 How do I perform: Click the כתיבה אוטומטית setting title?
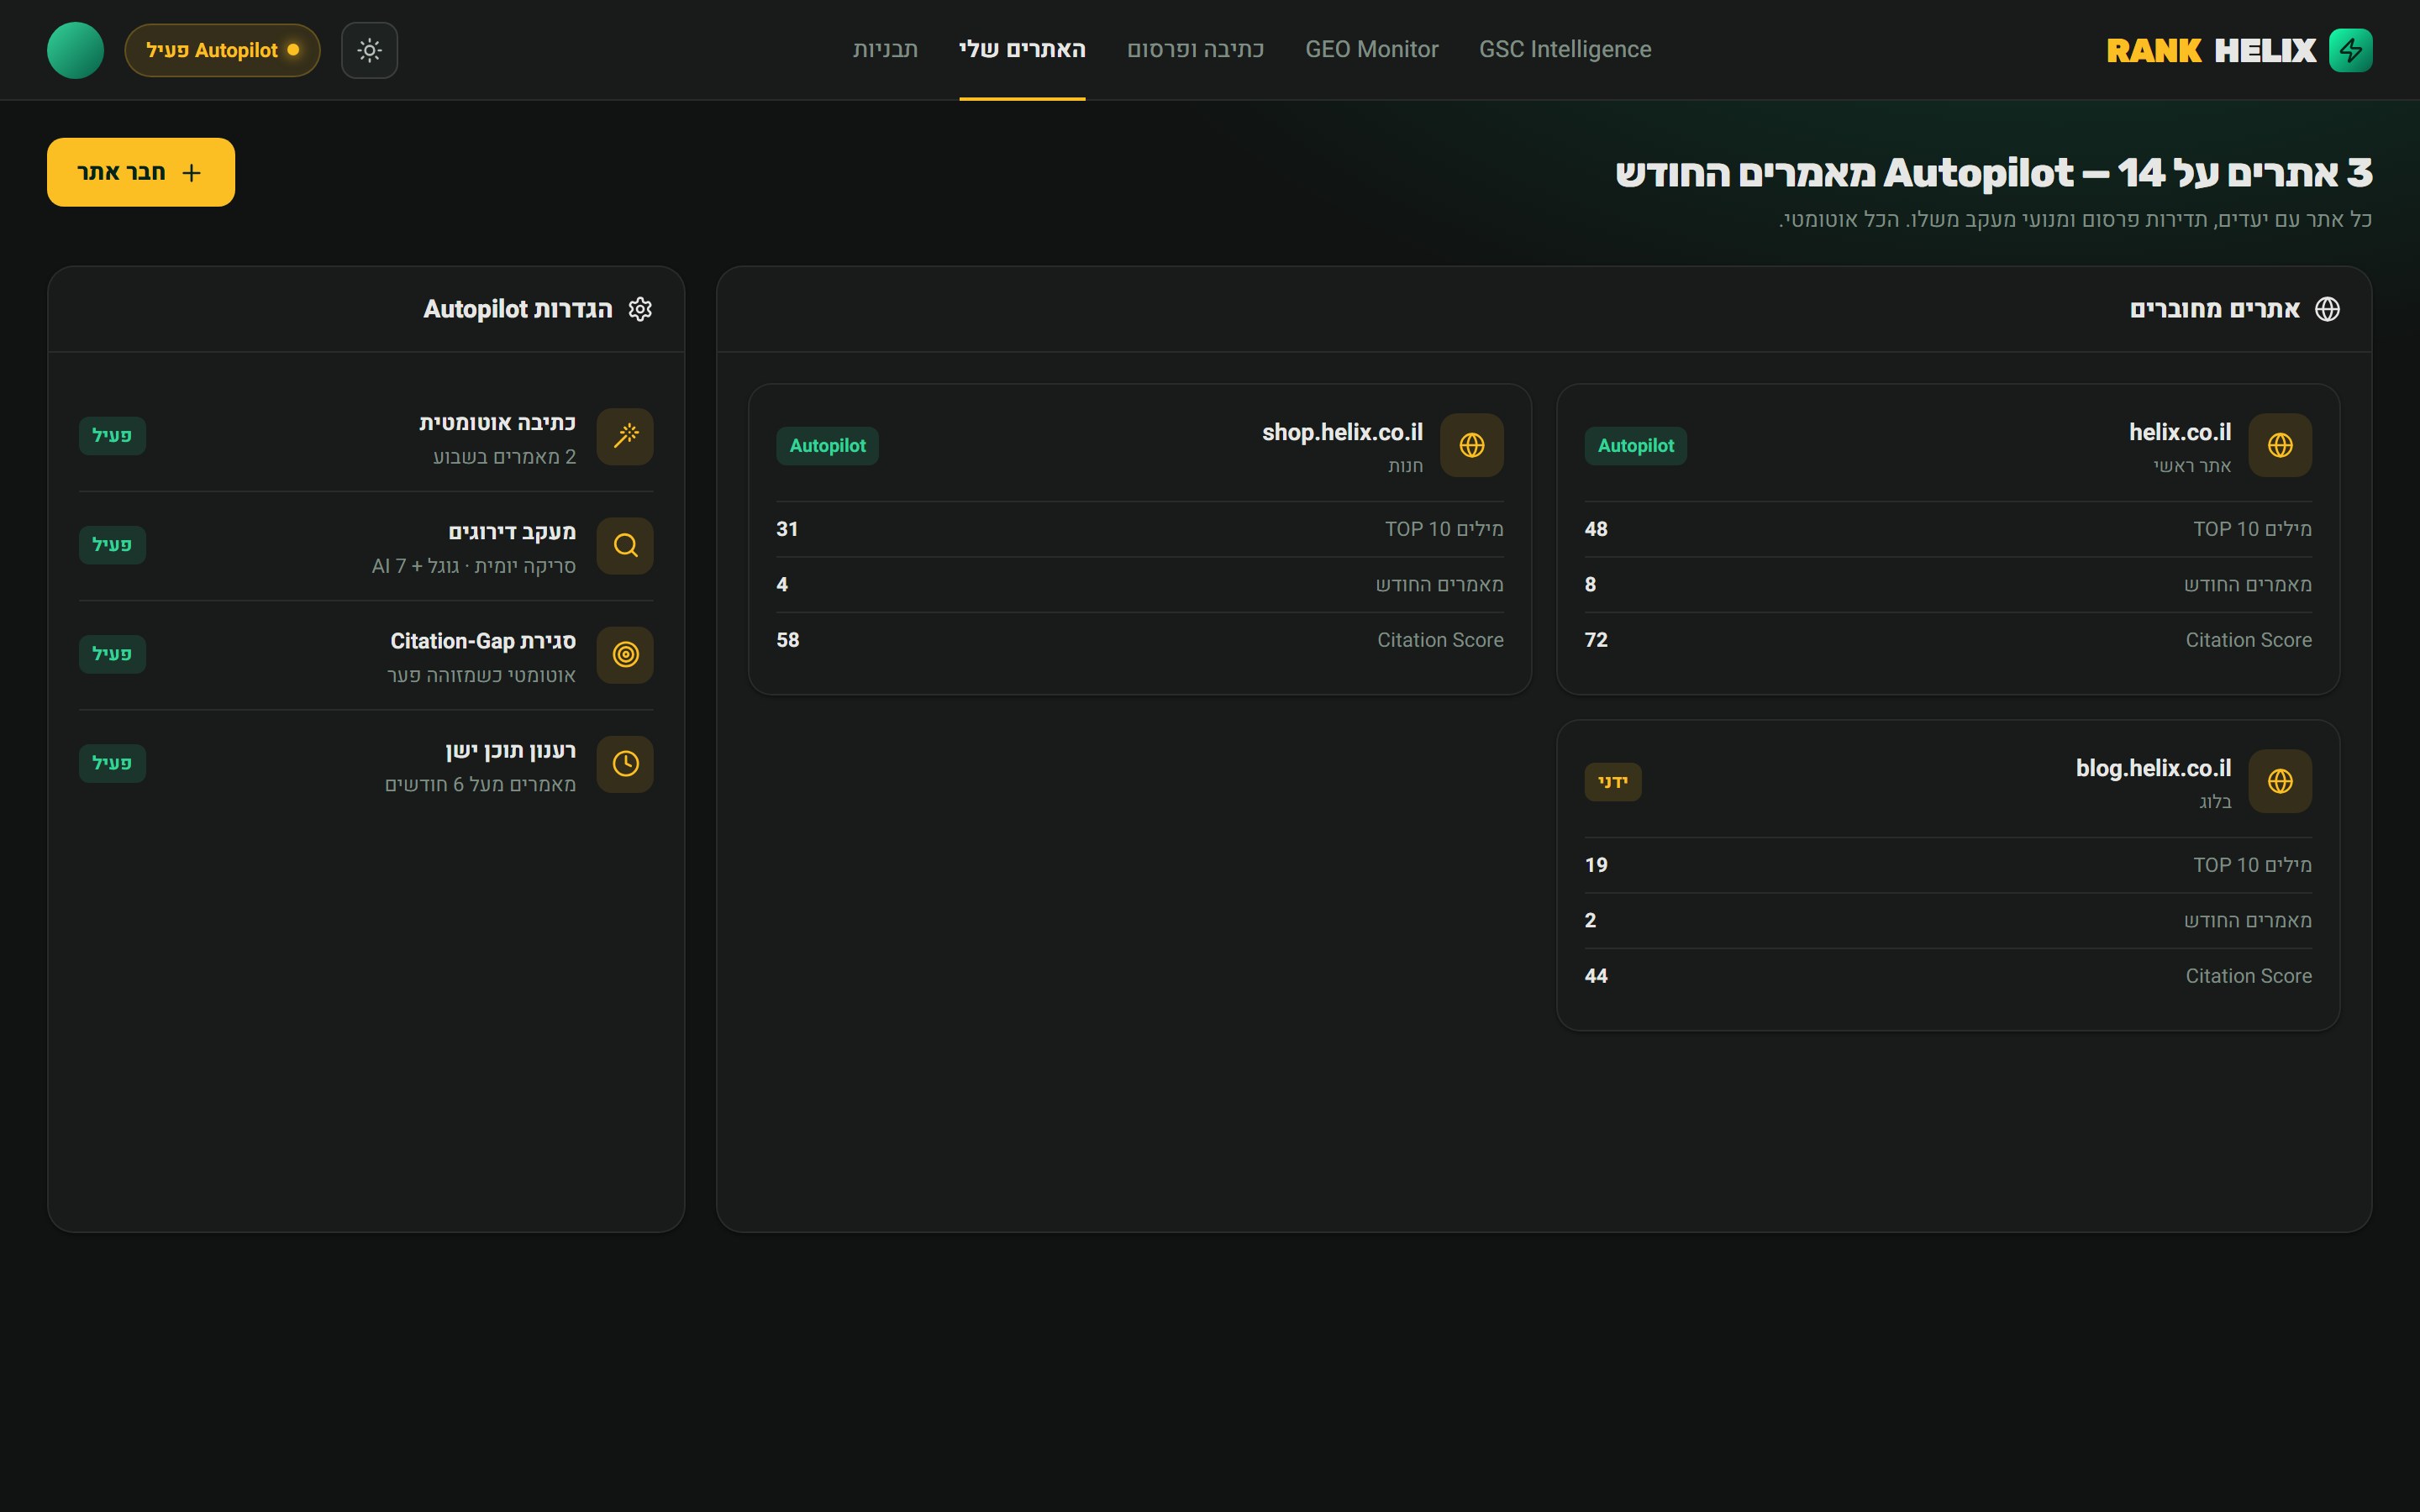[x=497, y=423]
